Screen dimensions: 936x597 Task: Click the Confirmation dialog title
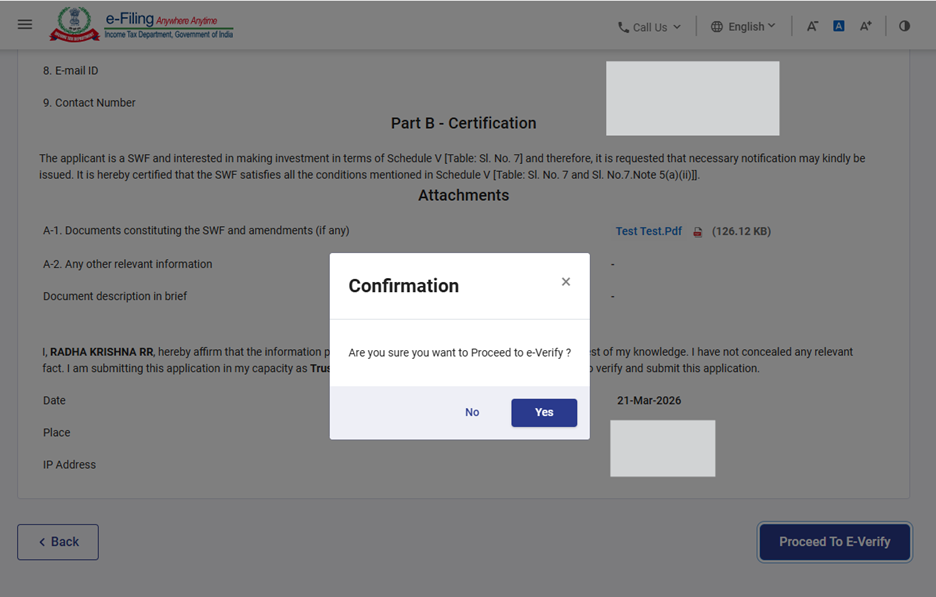[403, 286]
